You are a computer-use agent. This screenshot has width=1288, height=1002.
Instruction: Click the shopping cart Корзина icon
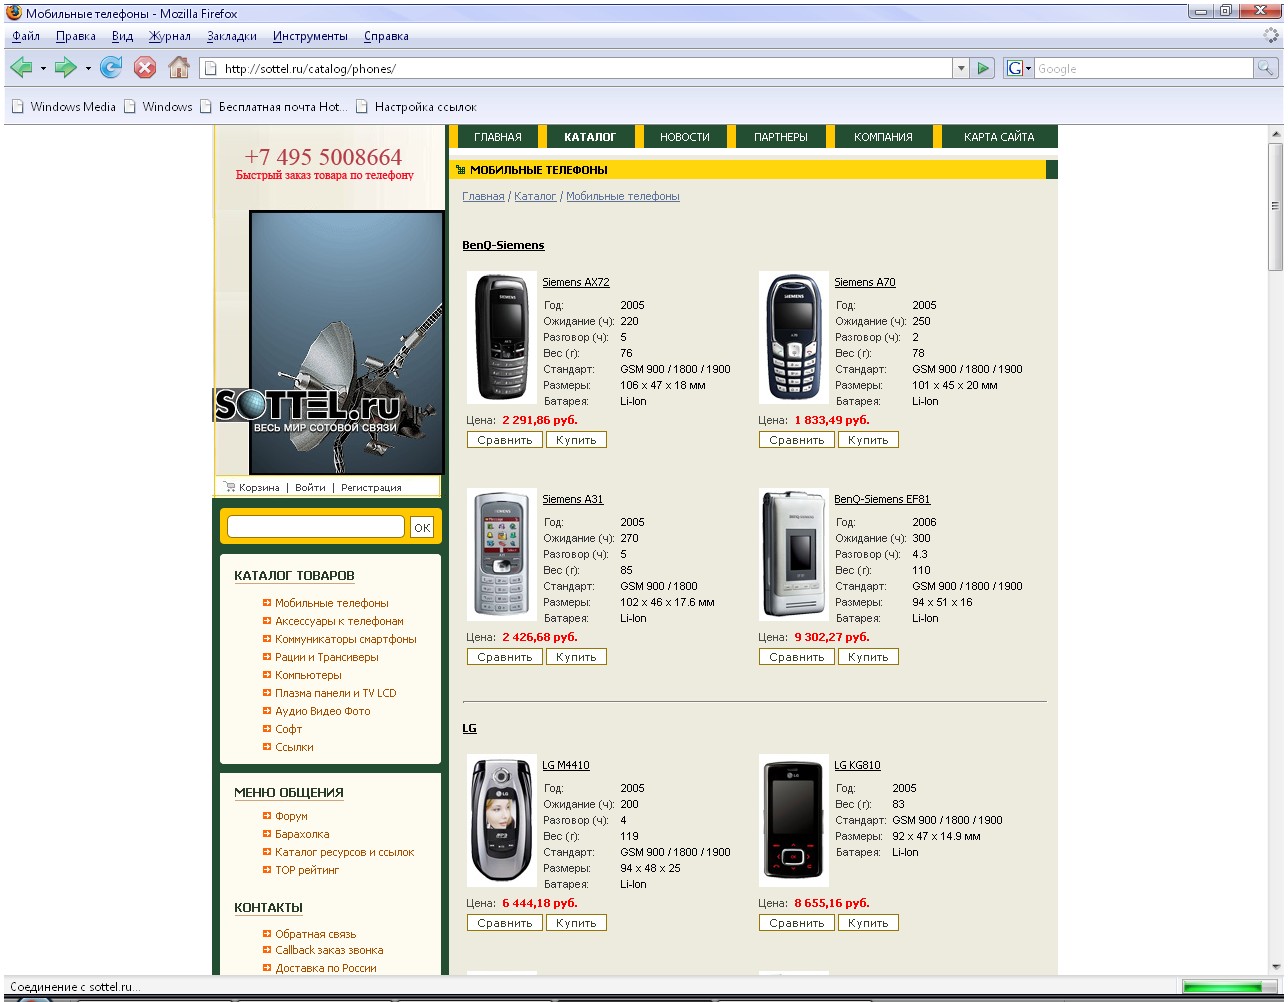tap(230, 487)
